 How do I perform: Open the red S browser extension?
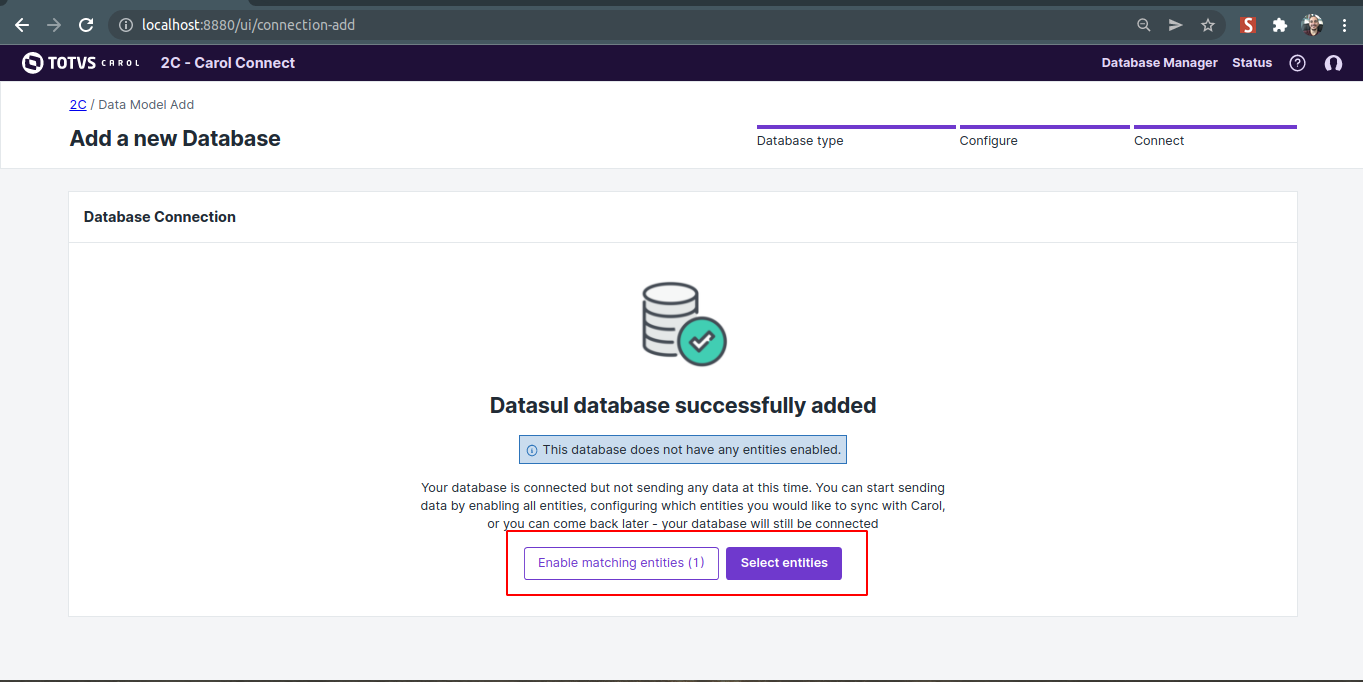coord(1247,25)
